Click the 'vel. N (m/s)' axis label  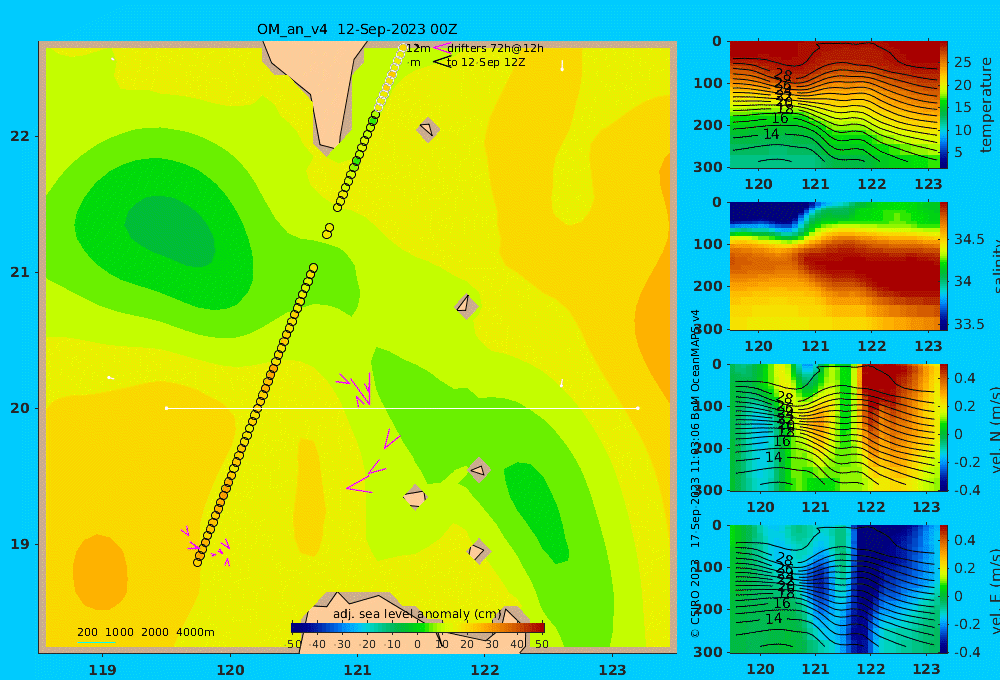(994, 429)
